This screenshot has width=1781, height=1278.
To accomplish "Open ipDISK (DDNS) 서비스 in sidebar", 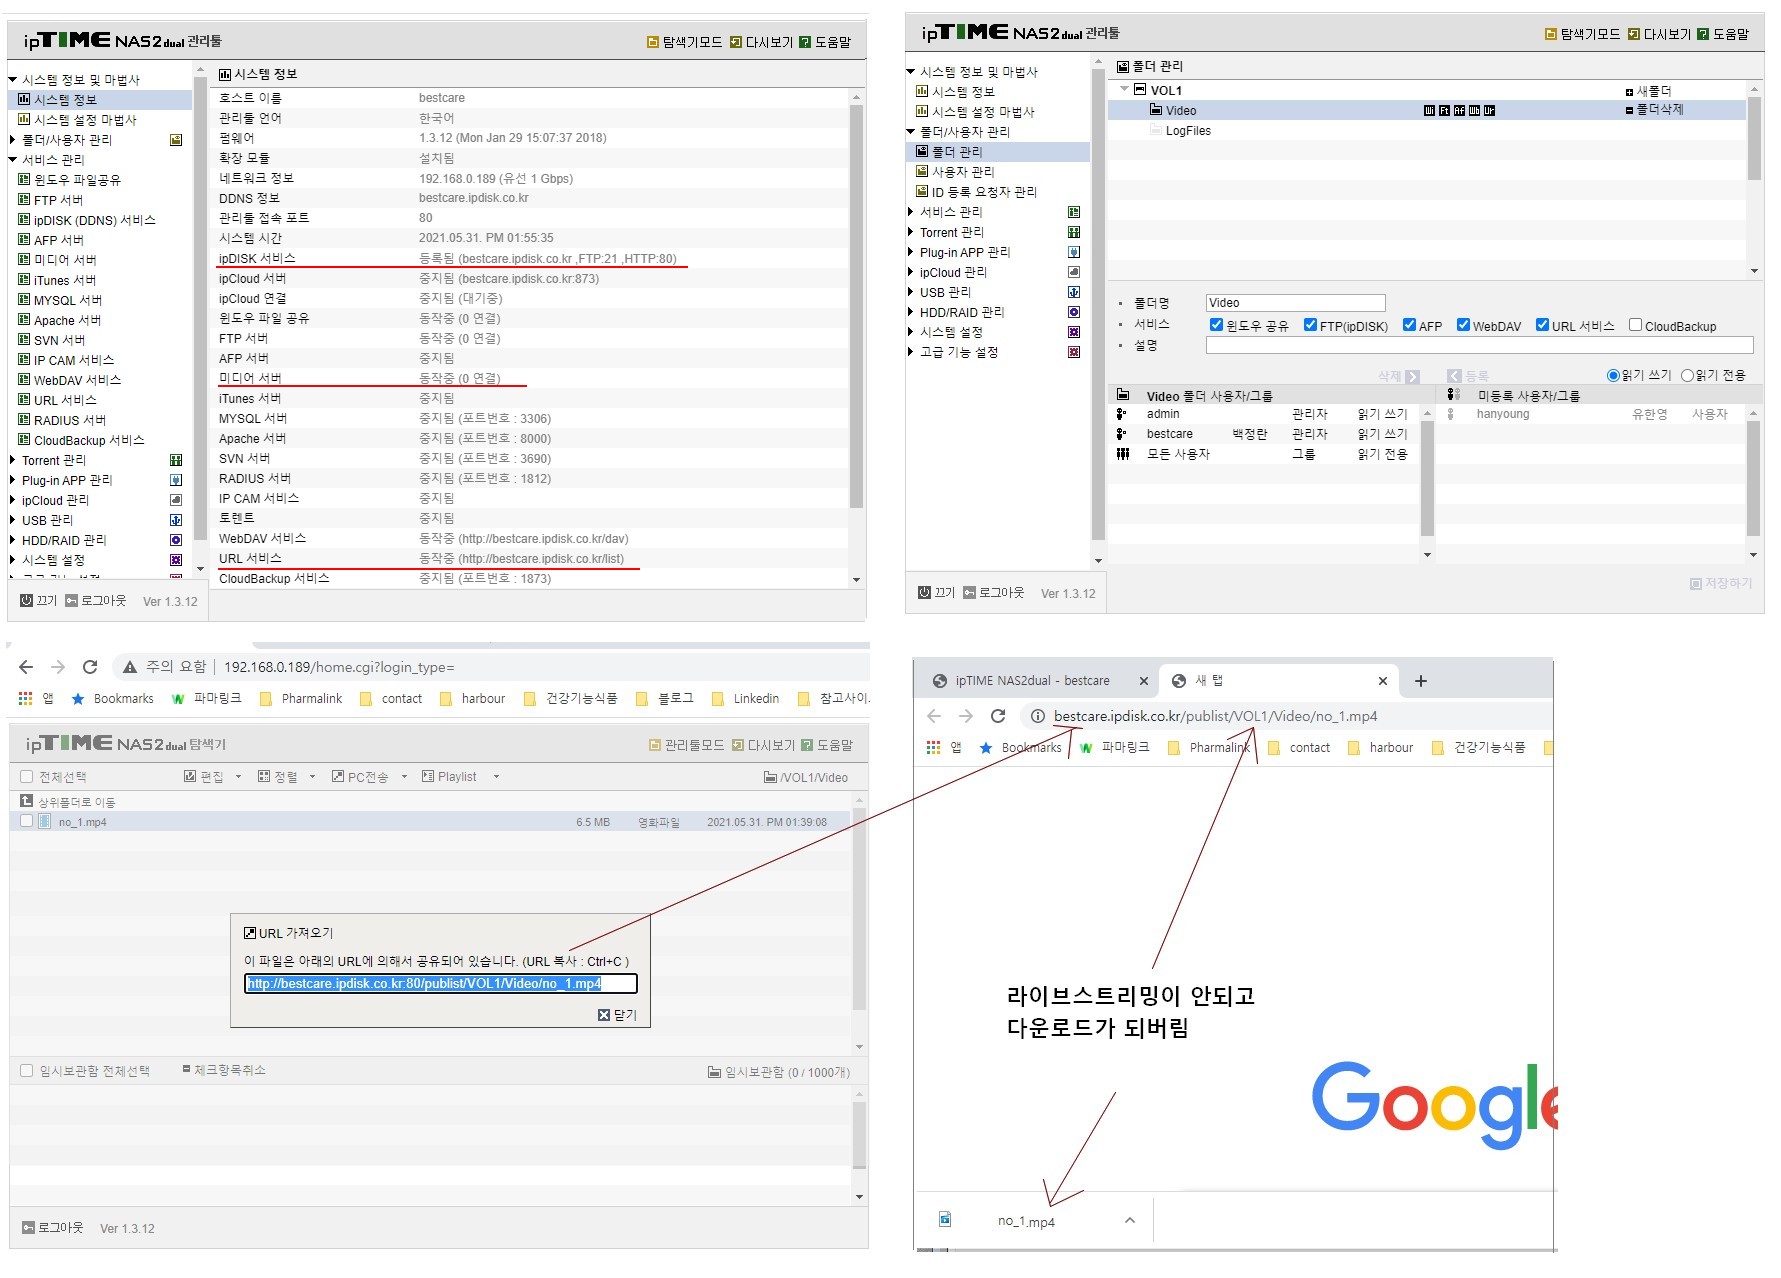I will [95, 220].
